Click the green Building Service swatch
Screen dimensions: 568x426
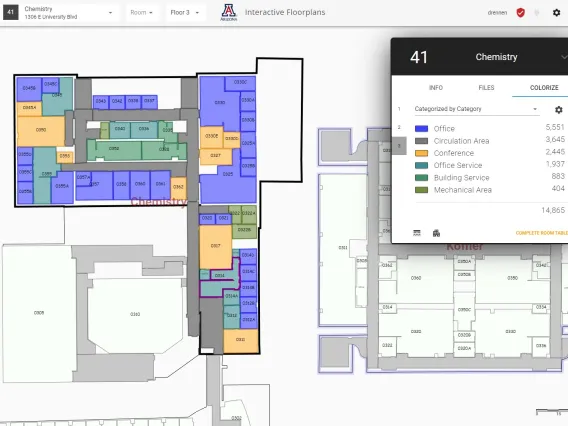(421, 178)
